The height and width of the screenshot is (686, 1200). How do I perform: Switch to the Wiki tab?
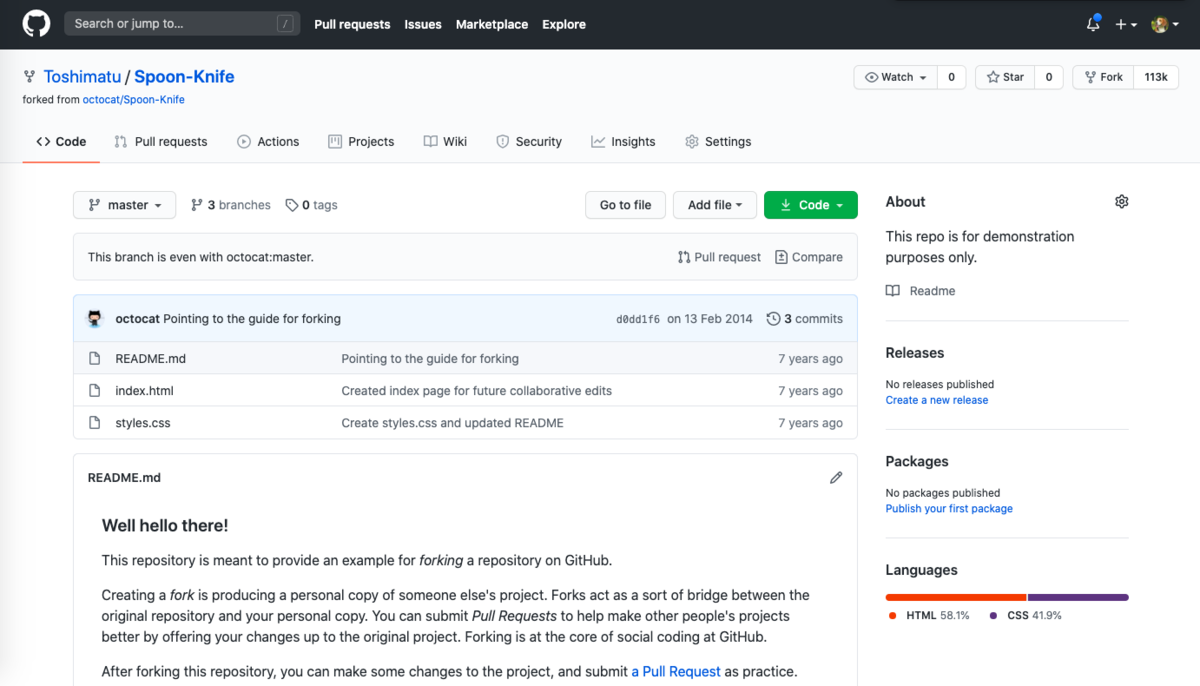pyautogui.click(x=445, y=142)
